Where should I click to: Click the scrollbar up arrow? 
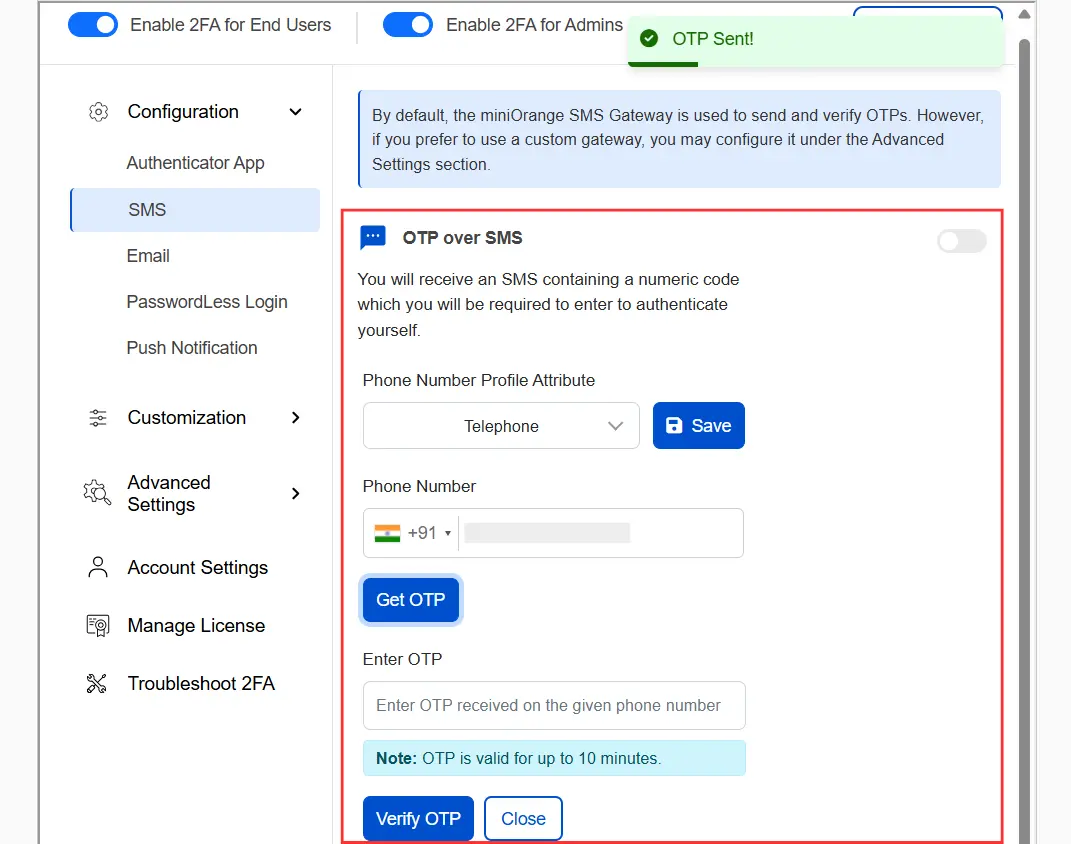[1024, 14]
